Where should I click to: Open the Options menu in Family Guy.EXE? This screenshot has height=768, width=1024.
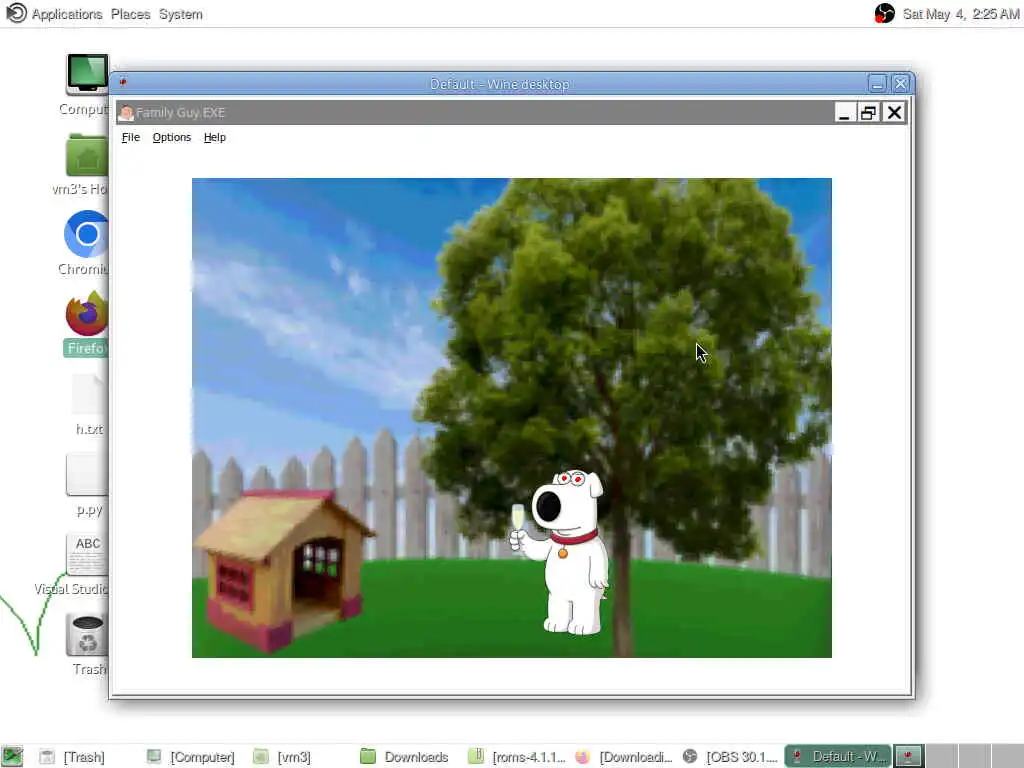pyautogui.click(x=172, y=137)
